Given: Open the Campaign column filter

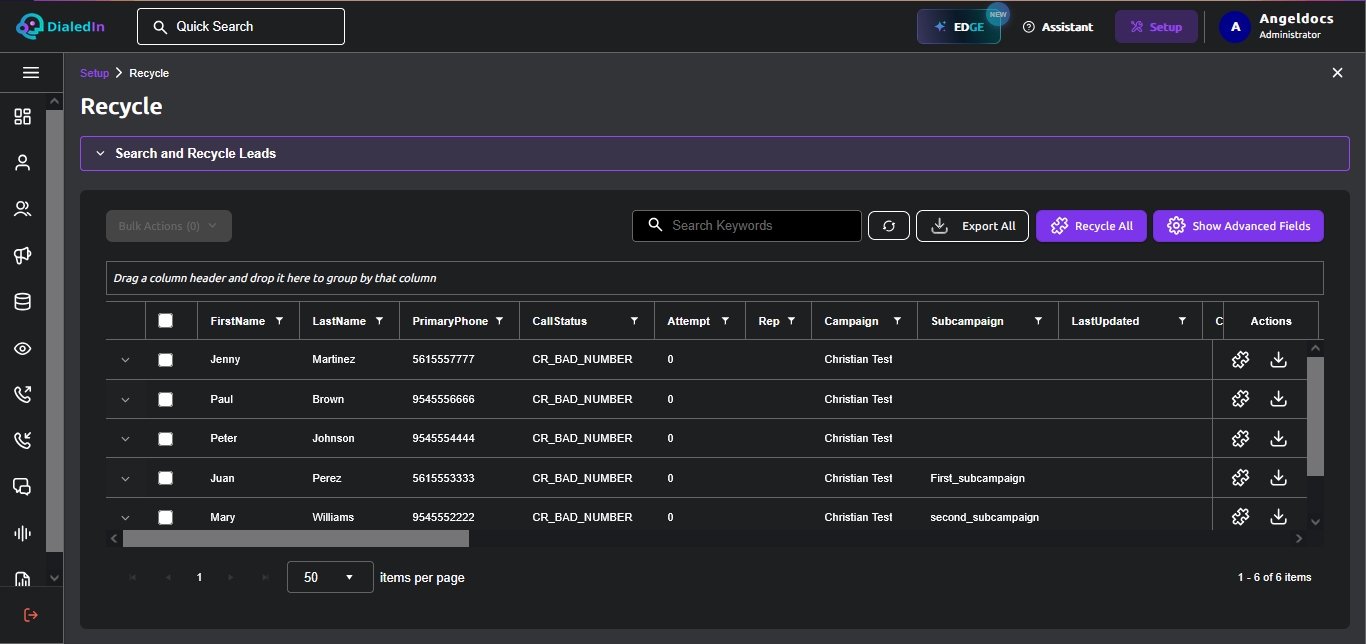Looking at the screenshot, I should point(897,321).
